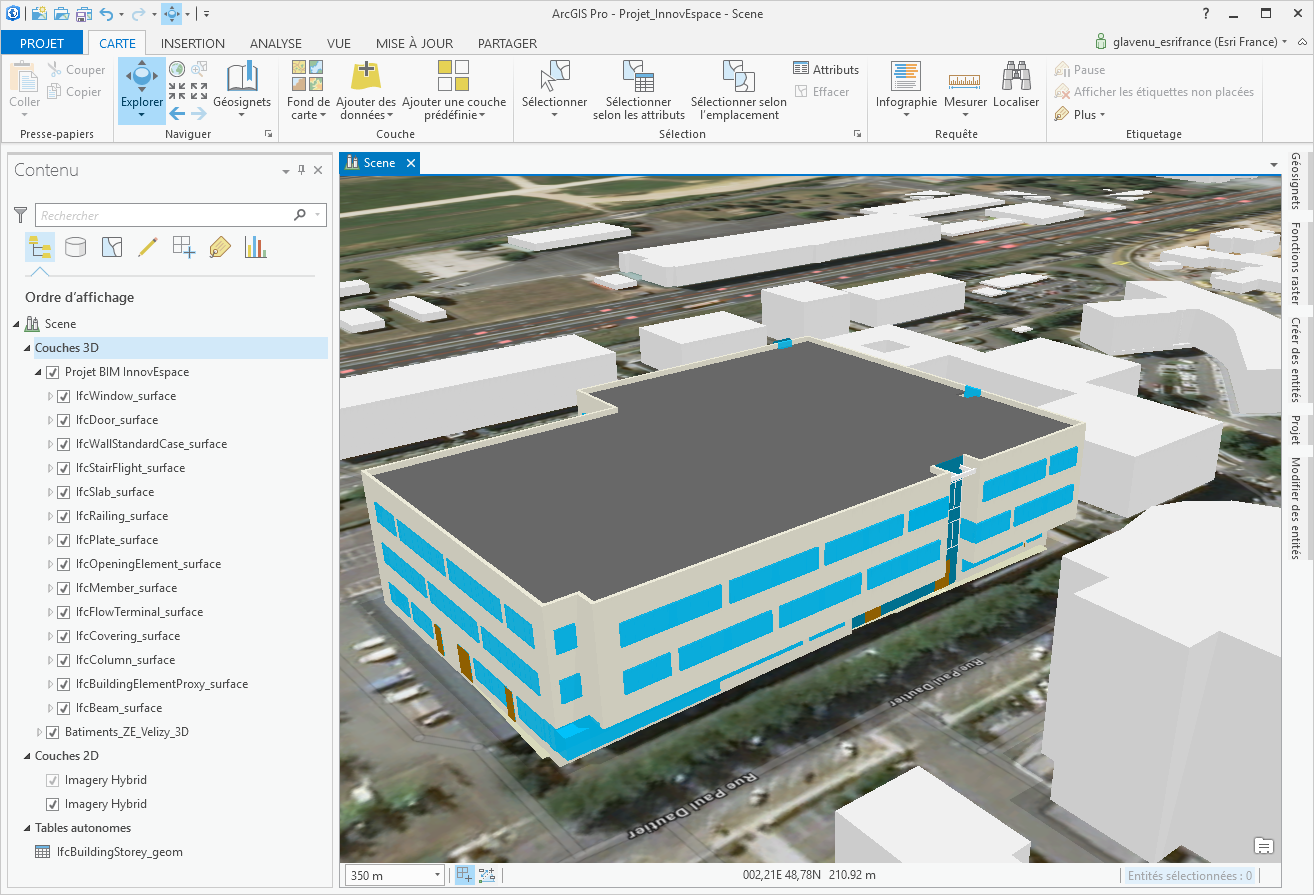
Task: Switch to the MISE À JOUR tab
Action: 414,43
